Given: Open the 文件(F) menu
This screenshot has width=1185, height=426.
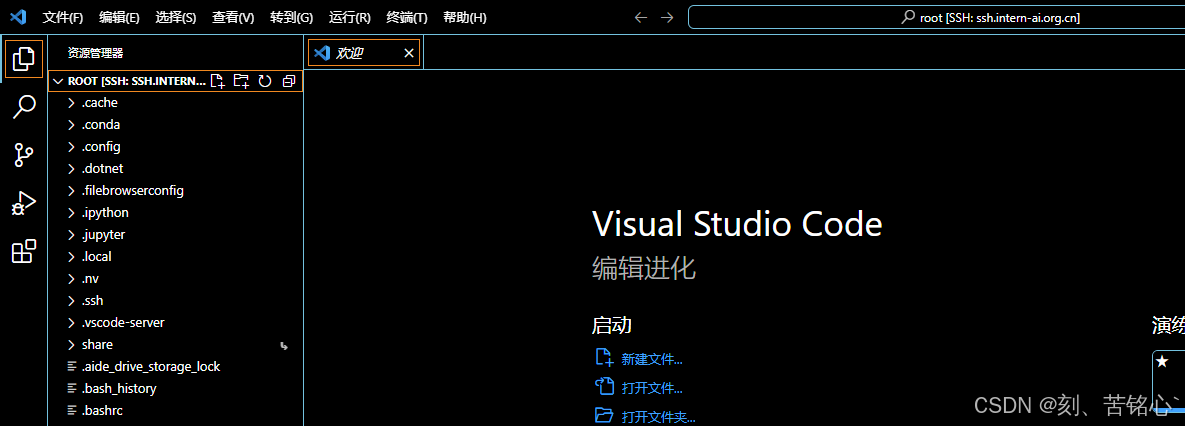Looking at the screenshot, I should [63, 17].
